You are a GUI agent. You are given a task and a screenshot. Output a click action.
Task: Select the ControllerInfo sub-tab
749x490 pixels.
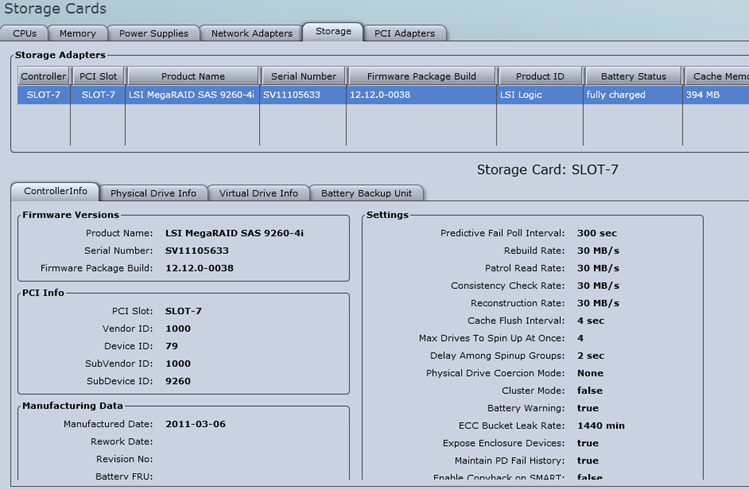click(55, 191)
